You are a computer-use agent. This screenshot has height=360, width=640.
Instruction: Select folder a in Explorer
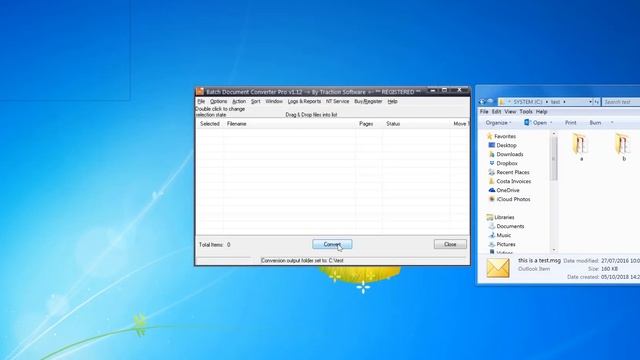pyautogui.click(x=580, y=147)
